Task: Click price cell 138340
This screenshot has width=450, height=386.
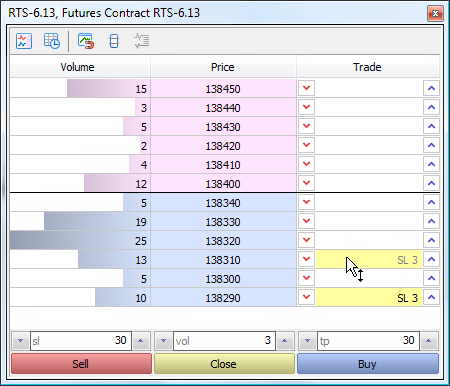Action: (x=223, y=203)
